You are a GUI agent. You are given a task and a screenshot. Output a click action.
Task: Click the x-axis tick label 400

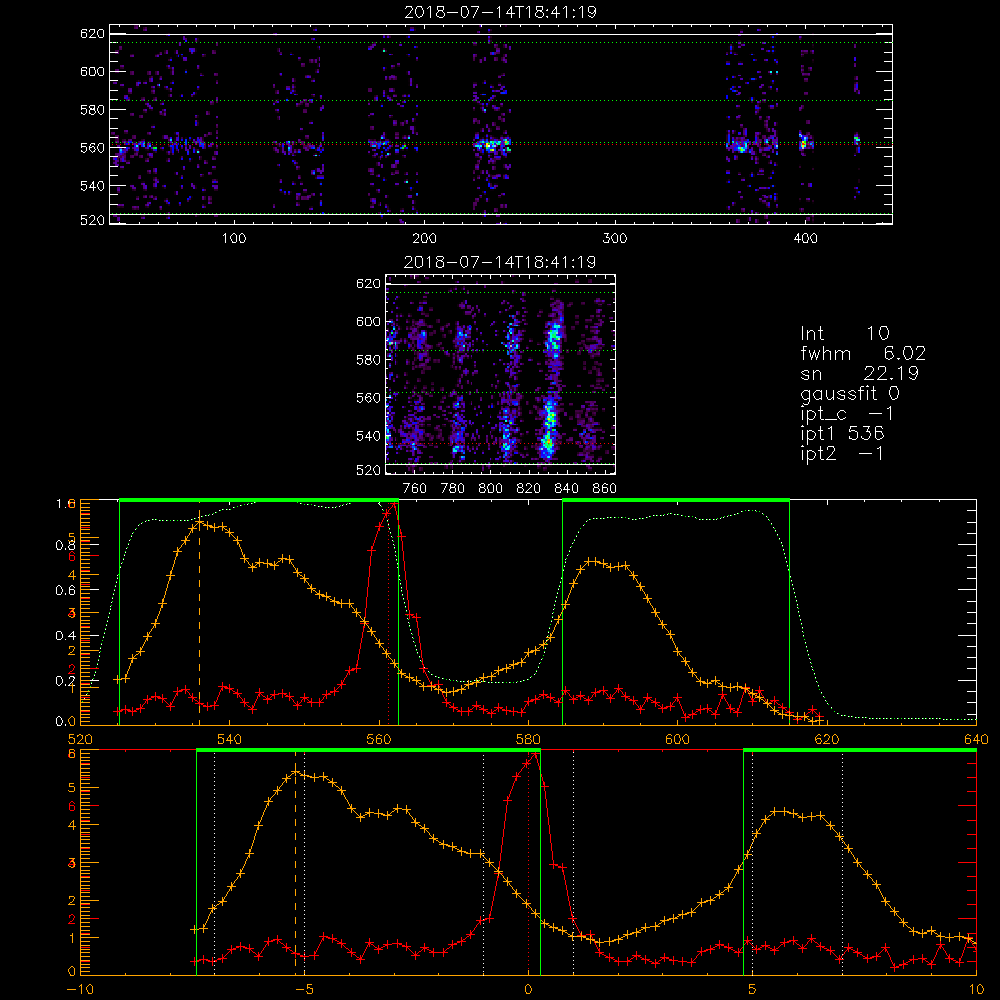point(805,239)
